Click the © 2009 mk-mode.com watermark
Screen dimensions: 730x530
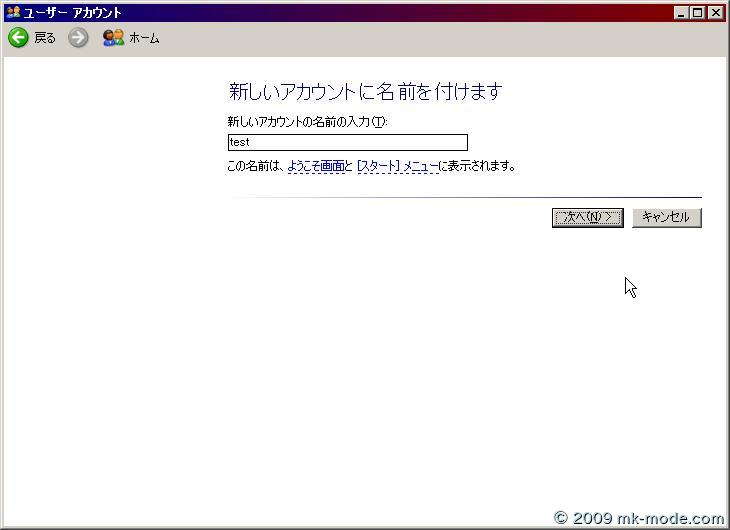click(x=639, y=518)
